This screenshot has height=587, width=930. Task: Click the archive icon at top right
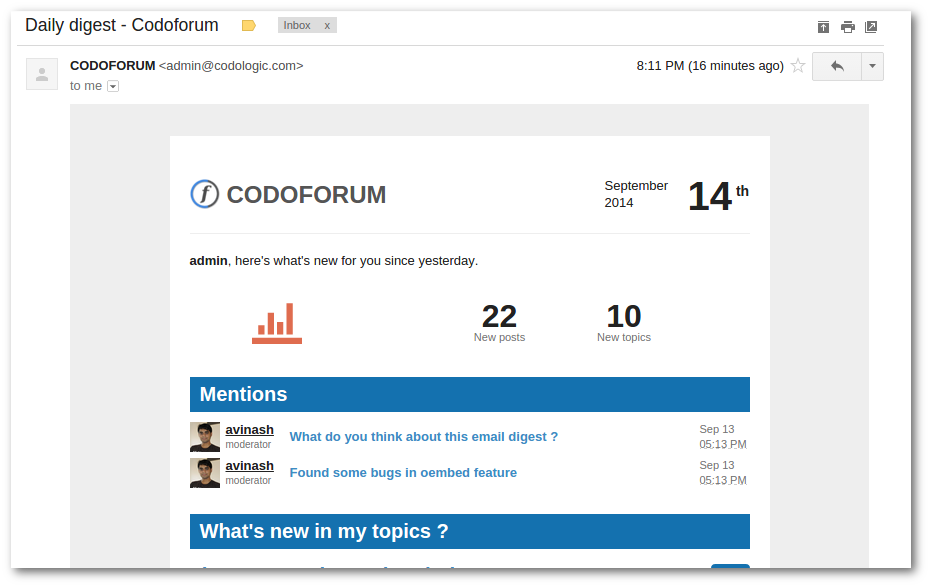click(x=823, y=27)
